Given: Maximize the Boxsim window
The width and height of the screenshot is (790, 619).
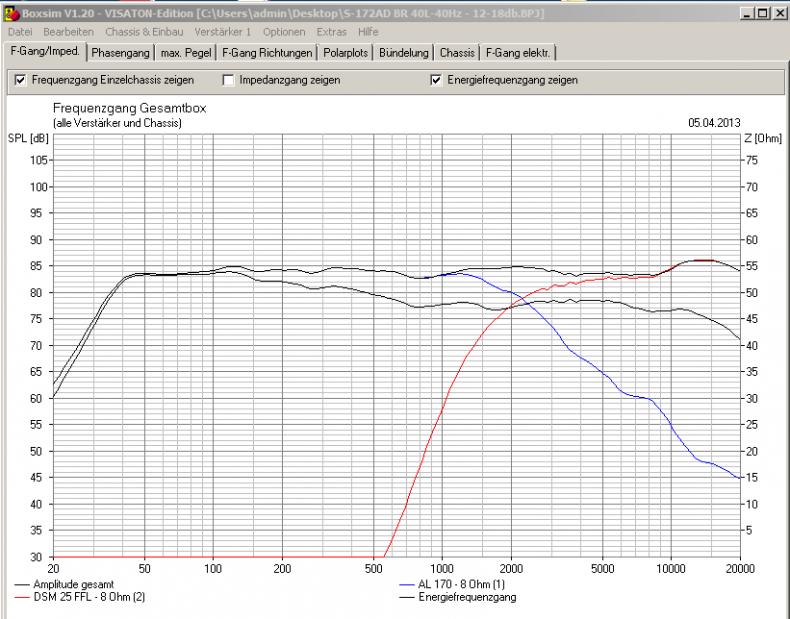Looking at the screenshot, I should point(763,13).
